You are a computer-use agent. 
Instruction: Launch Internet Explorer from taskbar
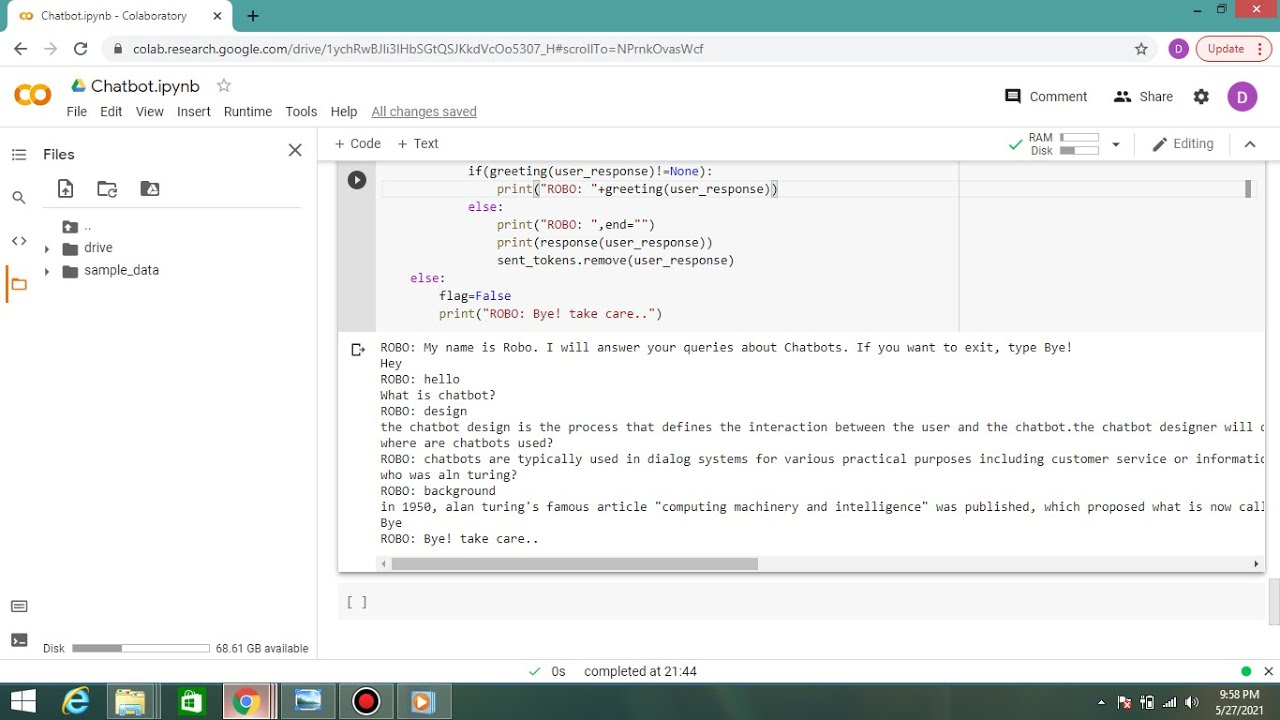tap(76, 701)
